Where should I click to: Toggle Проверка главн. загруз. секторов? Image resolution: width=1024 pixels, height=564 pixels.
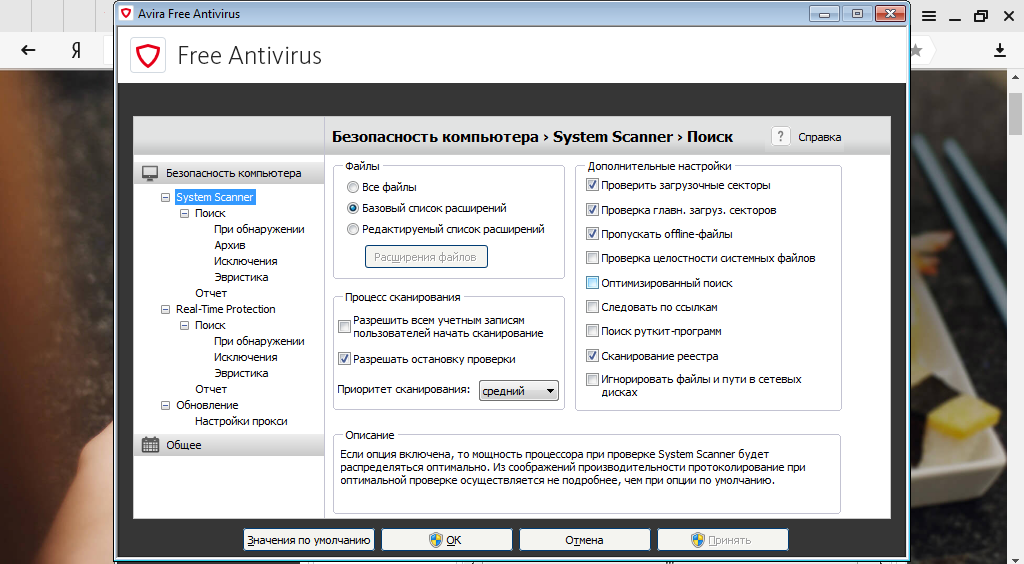click(592, 210)
